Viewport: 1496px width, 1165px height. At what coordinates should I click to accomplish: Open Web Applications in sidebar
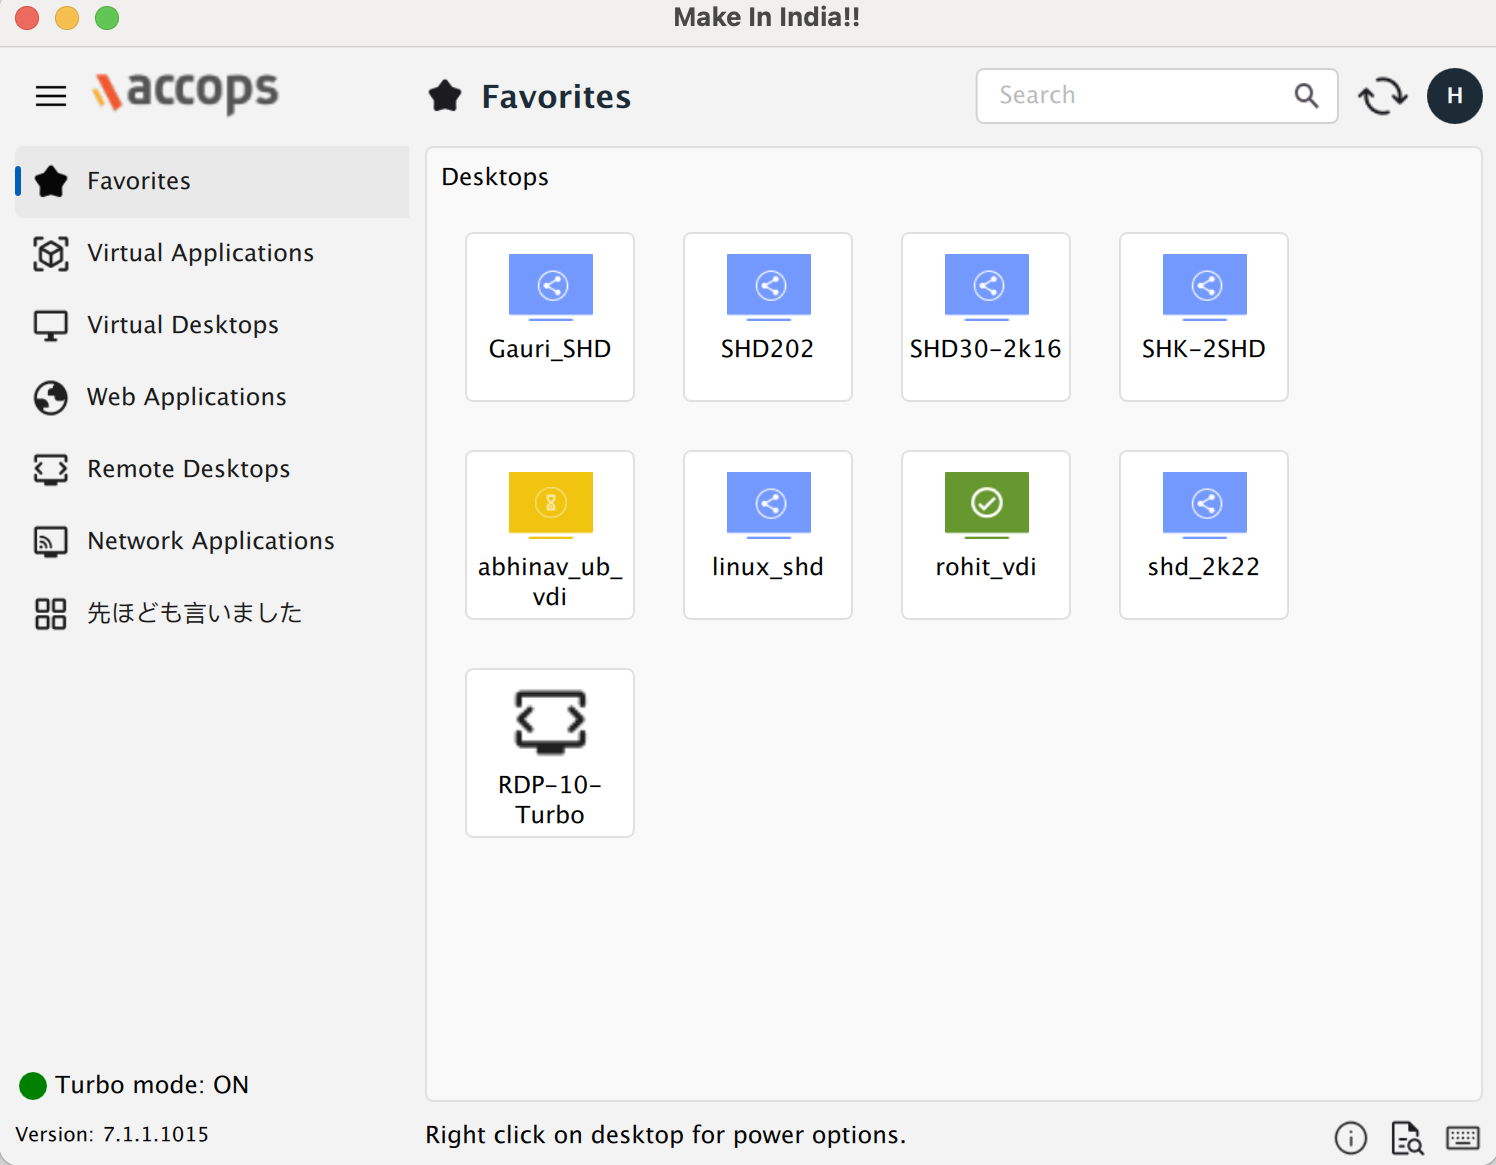(186, 397)
